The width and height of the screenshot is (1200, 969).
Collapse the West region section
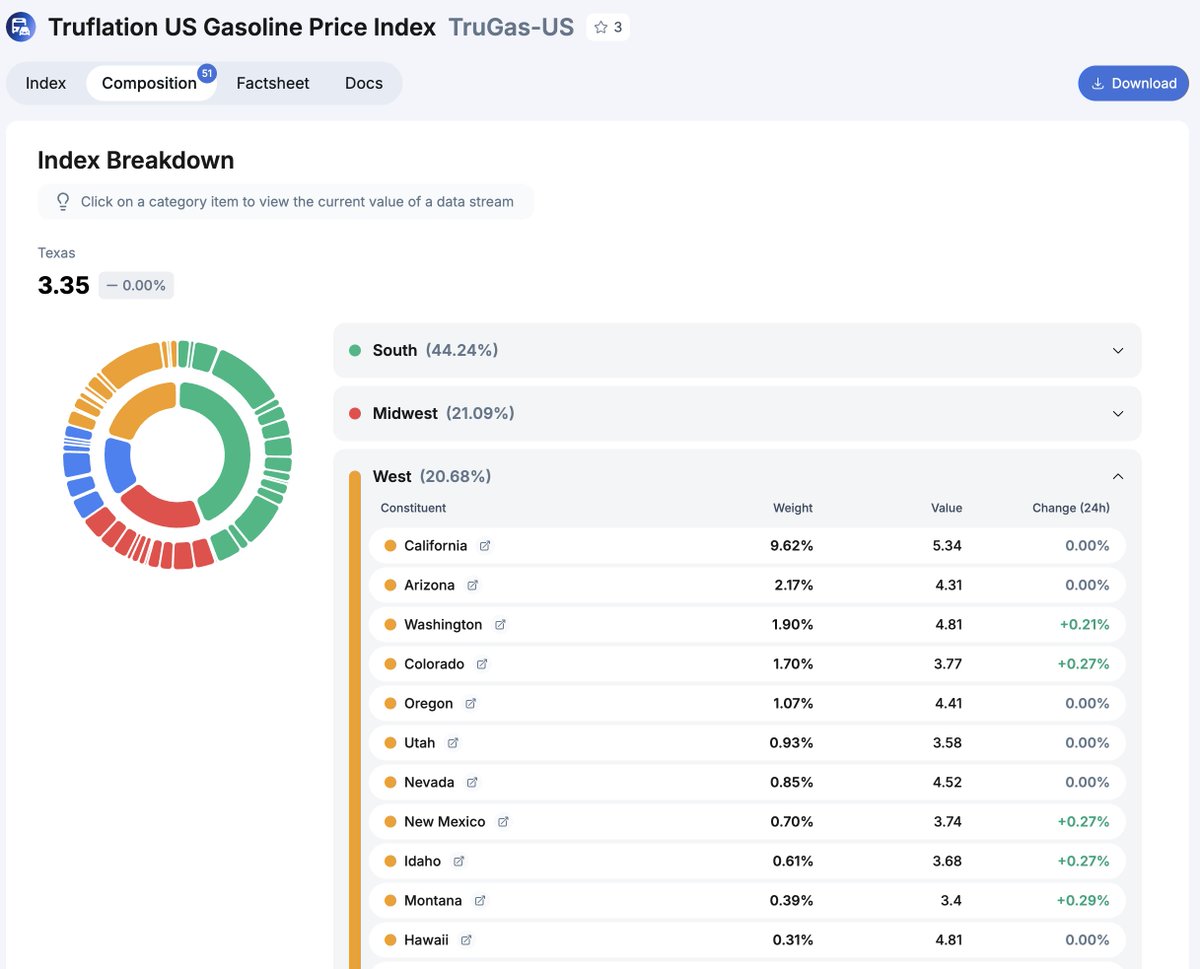1118,476
